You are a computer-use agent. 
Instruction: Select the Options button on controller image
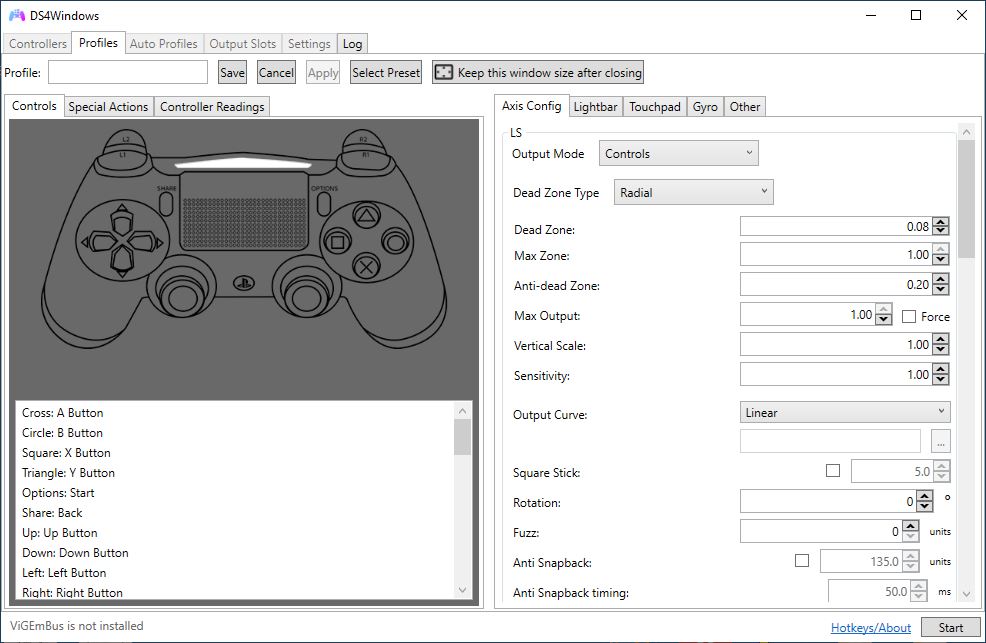click(x=324, y=204)
